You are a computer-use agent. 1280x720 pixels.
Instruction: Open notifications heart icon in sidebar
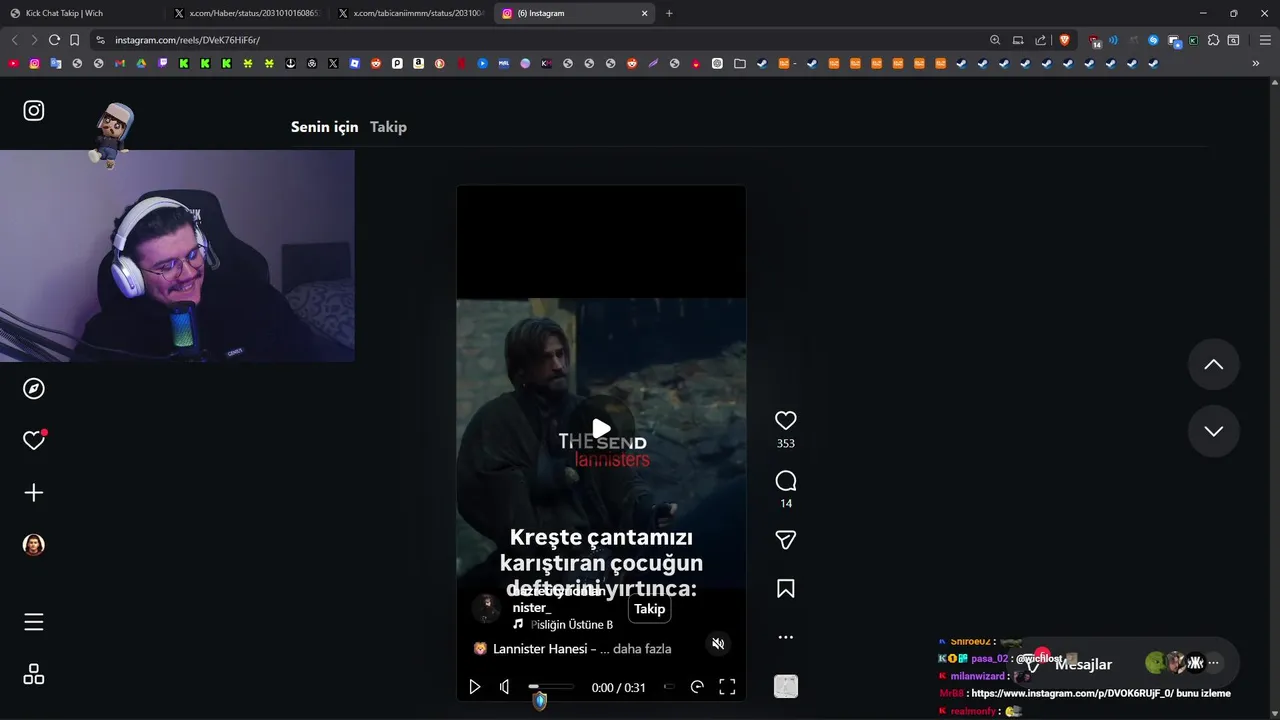[34, 440]
